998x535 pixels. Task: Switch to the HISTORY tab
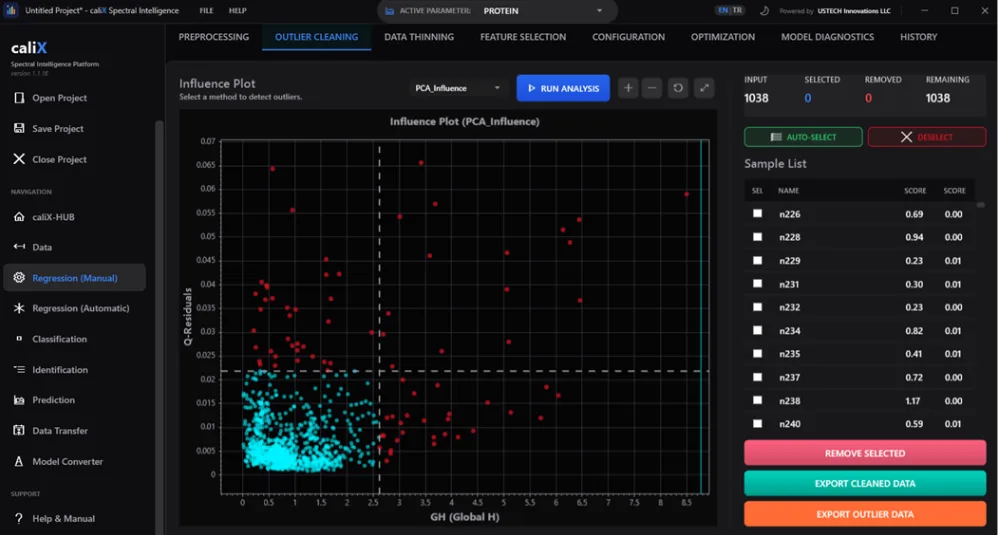(918, 37)
